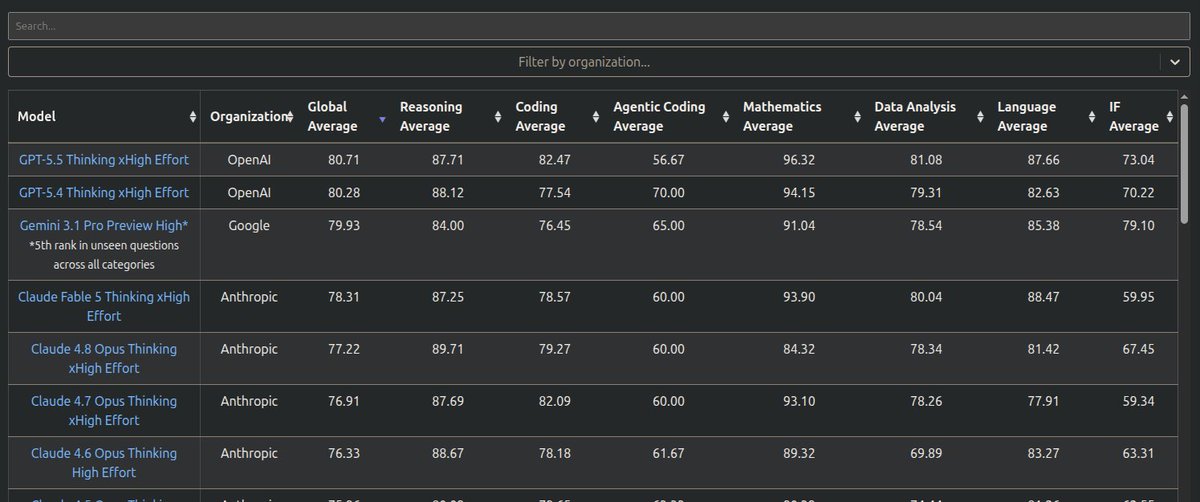
Task: Select agentic coding value 61.67
Action: pos(668,453)
